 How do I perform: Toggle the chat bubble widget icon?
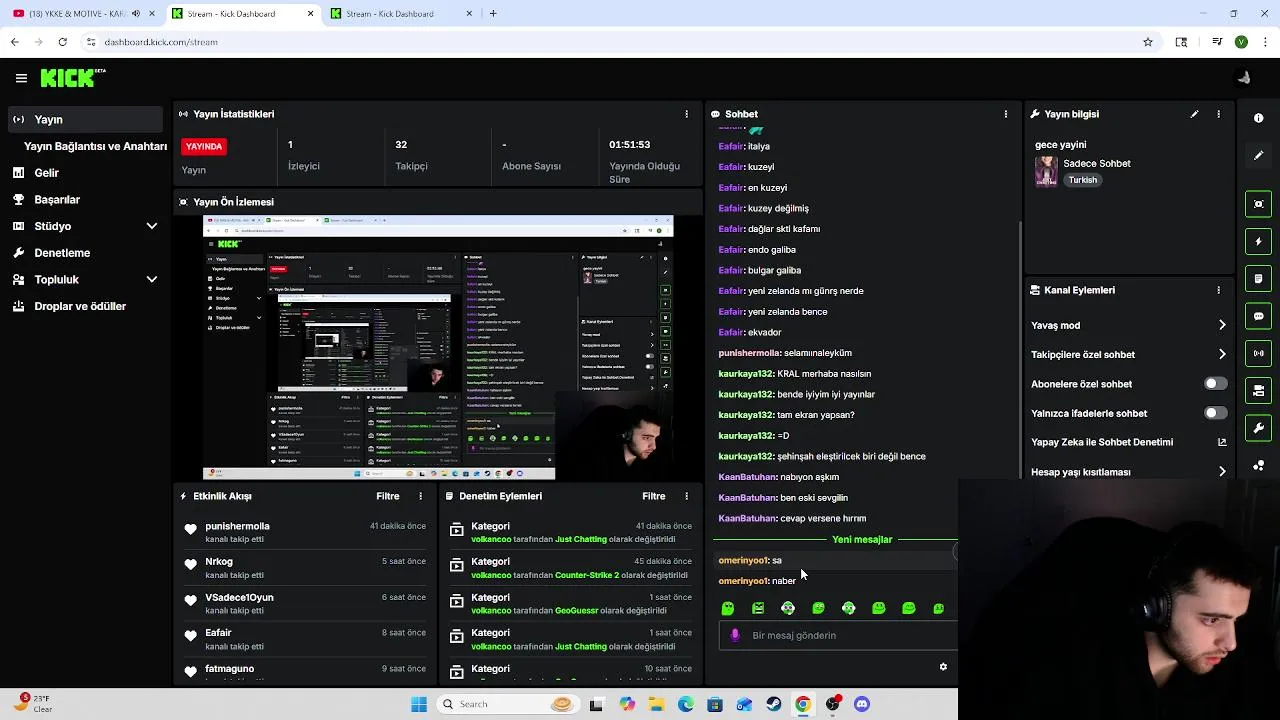tap(1258, 316)
